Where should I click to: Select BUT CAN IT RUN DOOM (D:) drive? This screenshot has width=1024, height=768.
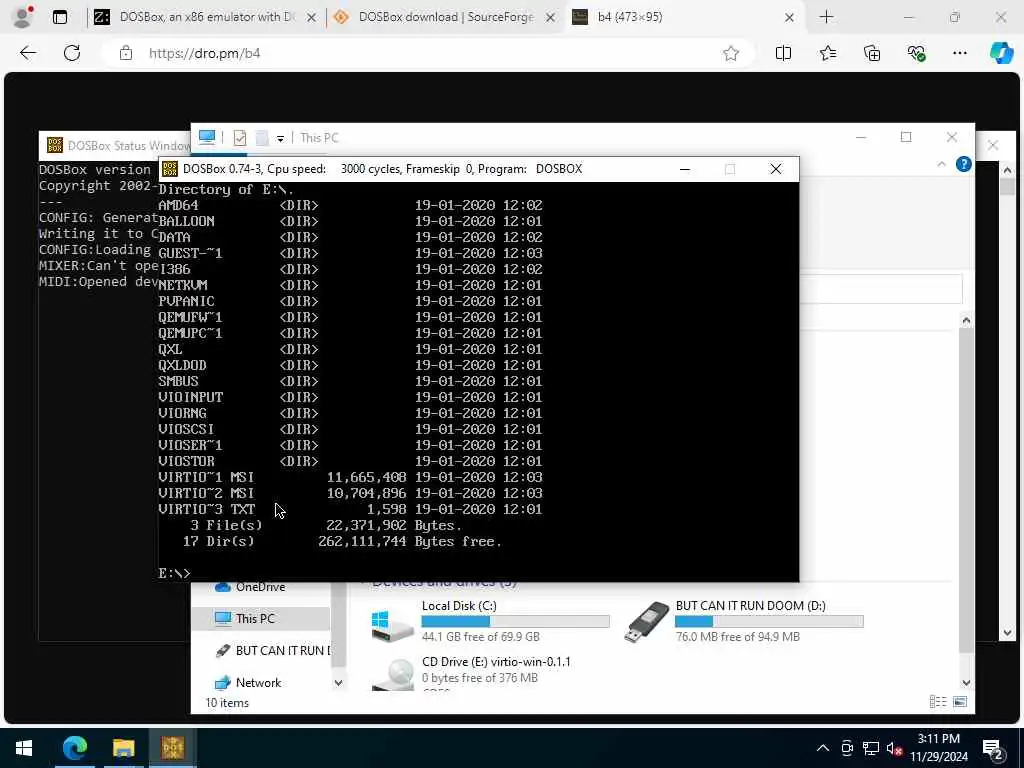point(744,620)
